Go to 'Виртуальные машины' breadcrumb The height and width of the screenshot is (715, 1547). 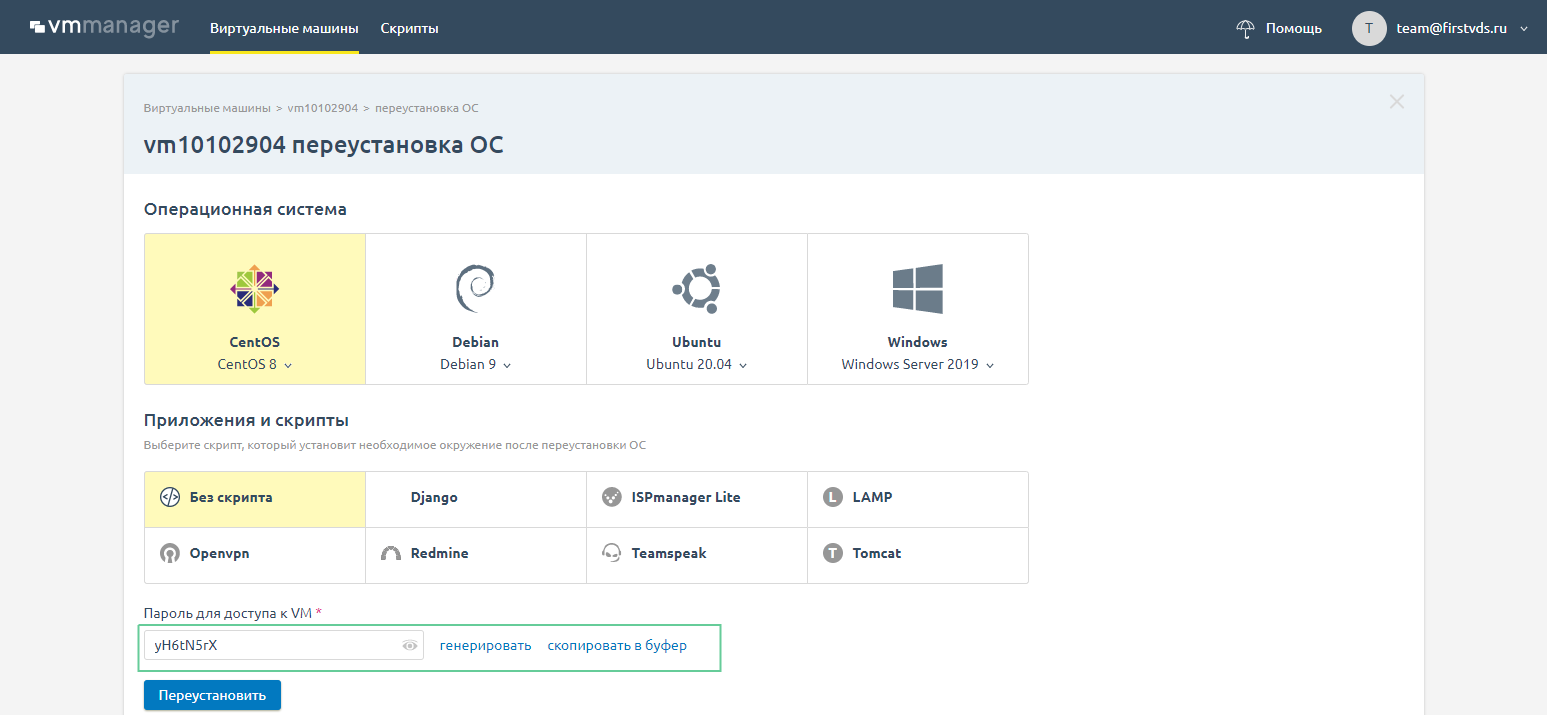207,107
